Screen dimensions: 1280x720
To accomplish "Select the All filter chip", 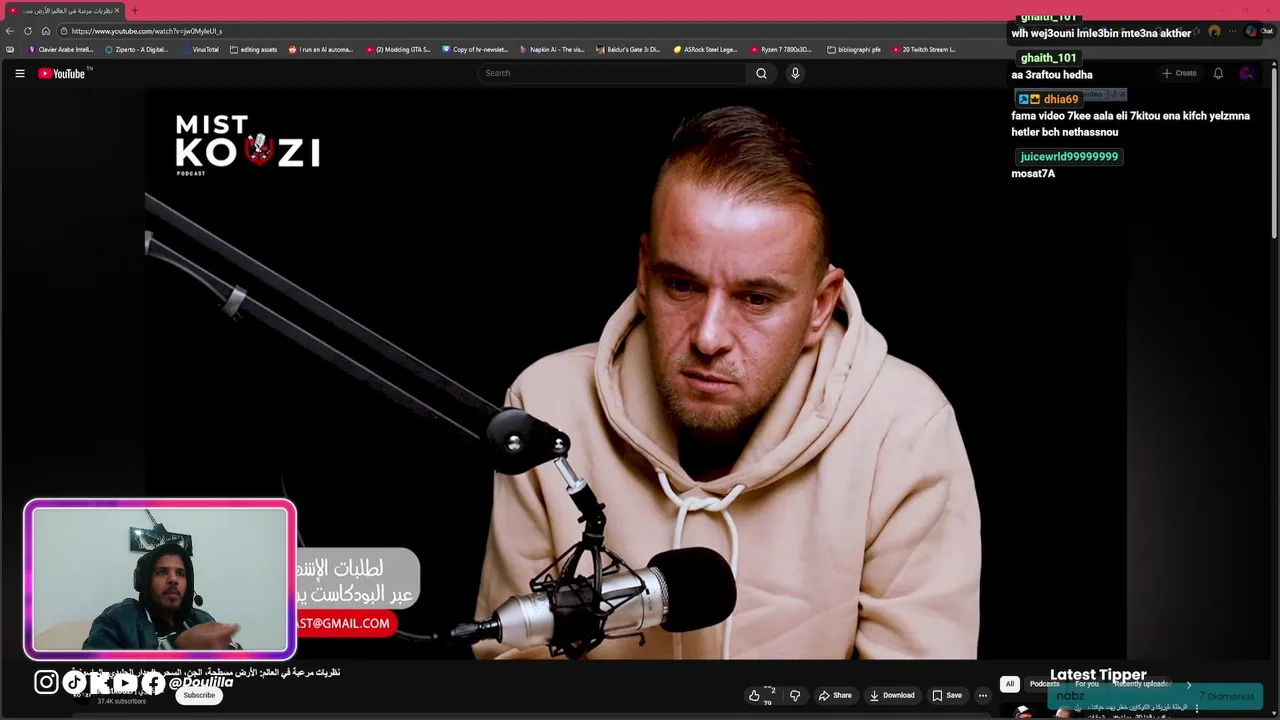I will (x=1010, y=684).
